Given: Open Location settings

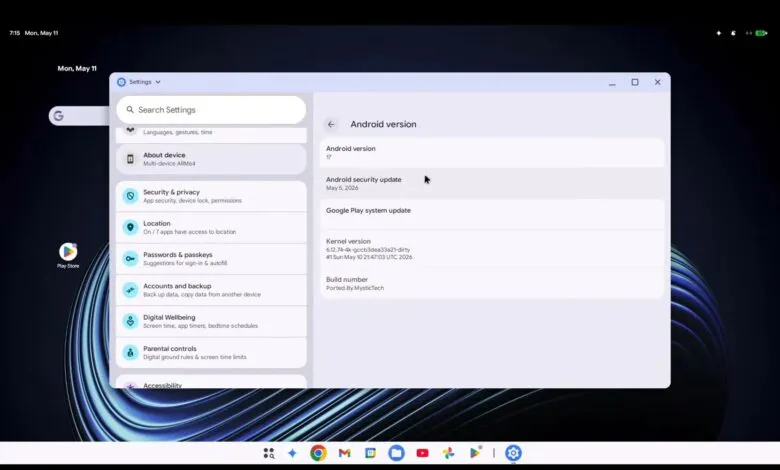Looking at the screenshot, I should pyautogui.click(x=211, y=227).
